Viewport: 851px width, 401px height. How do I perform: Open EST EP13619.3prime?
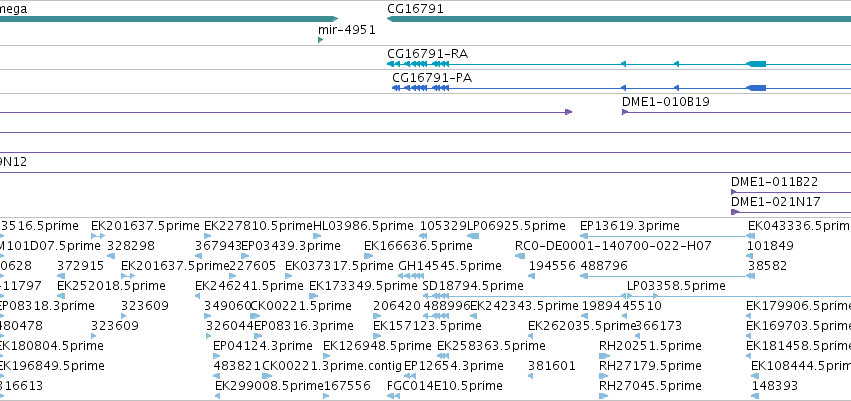(x=630, y=226)
